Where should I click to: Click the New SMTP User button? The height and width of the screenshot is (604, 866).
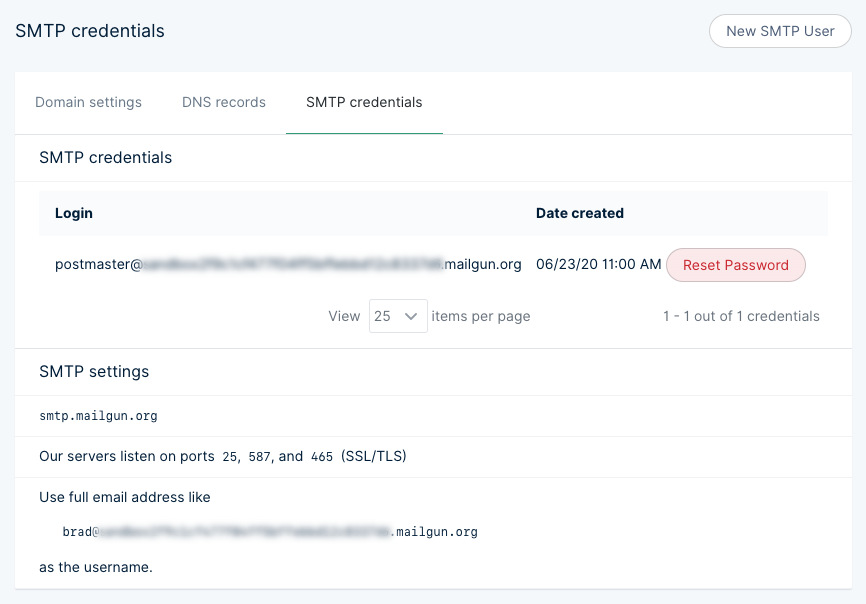tap(779, 31)
